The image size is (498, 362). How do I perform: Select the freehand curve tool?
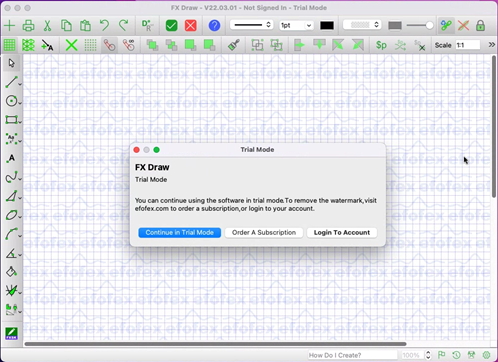tap(11, 177)
